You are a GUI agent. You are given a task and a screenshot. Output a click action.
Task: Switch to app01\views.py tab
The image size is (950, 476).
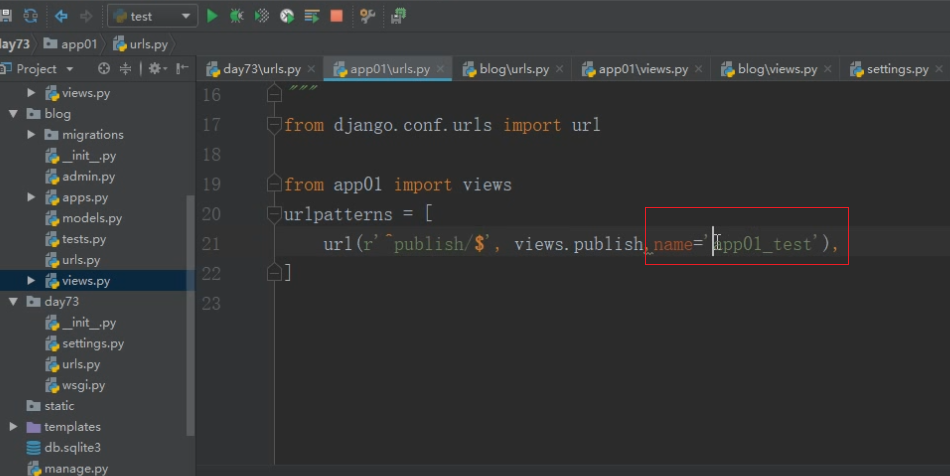pos(636,69)
